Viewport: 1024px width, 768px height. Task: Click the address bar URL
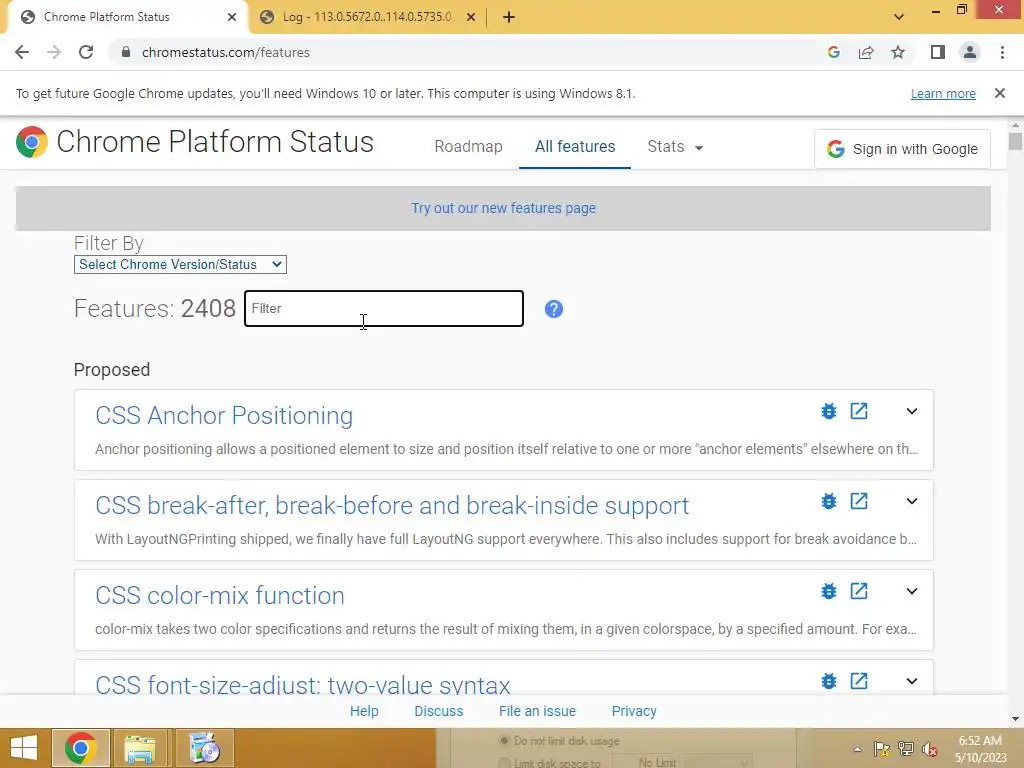click(x=225, y=52)
